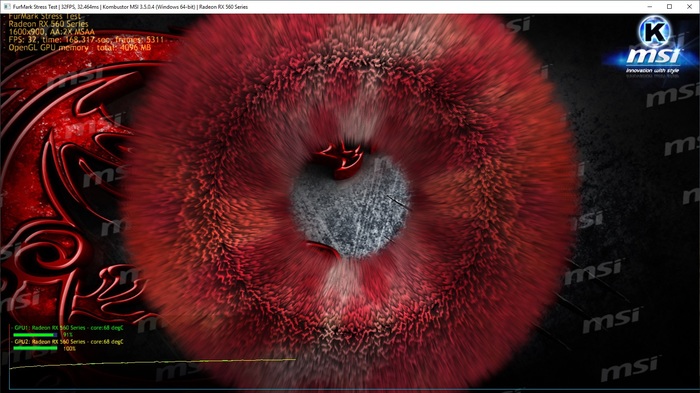Click the GPU1 91% load bar
Viewport: 700px width, 393px height.
click(35, 334)
